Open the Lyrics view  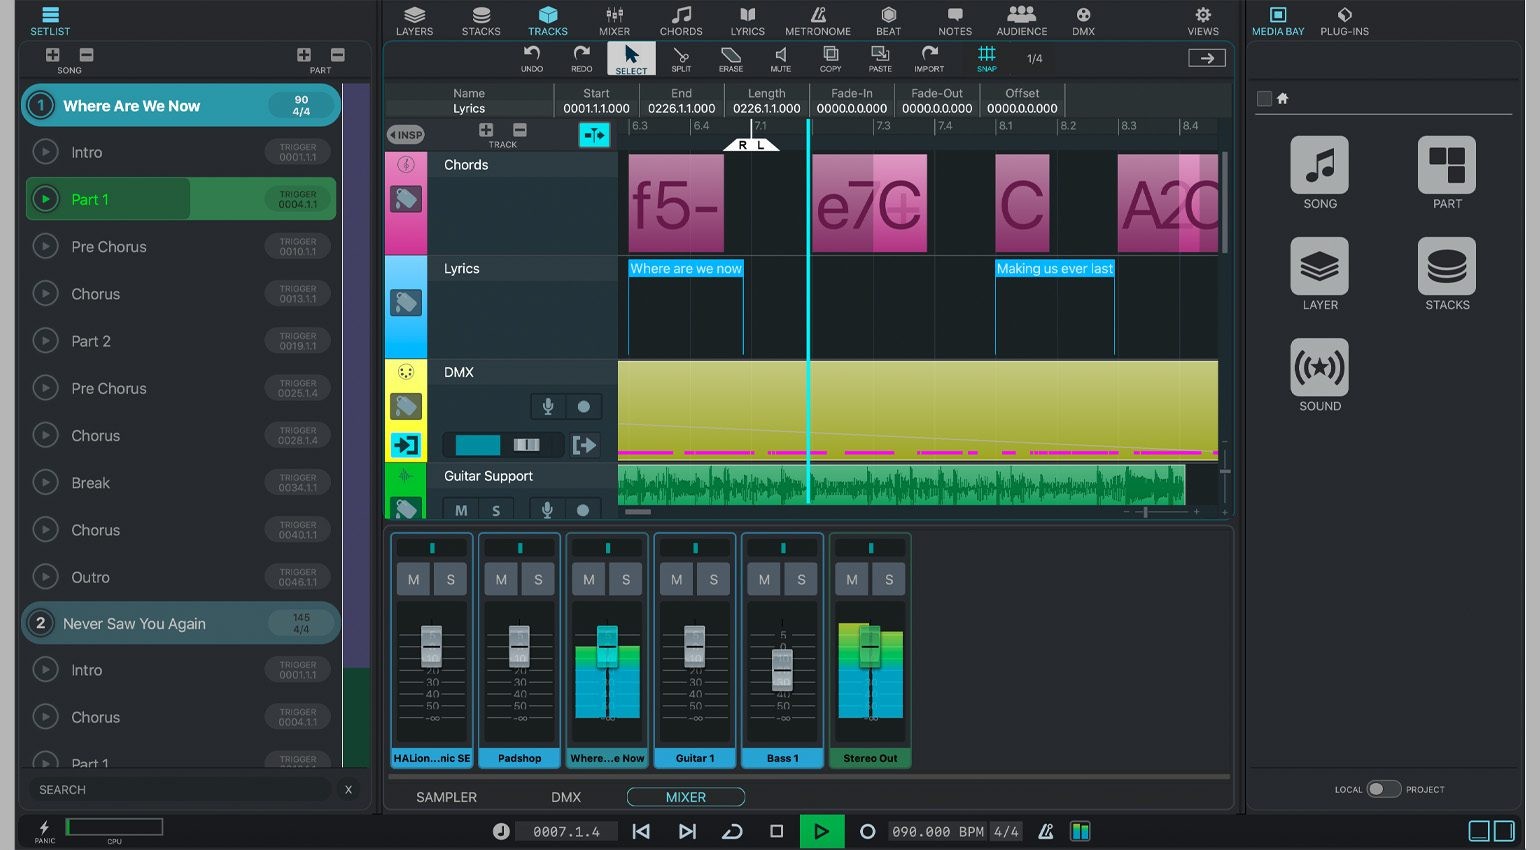[x=747, y=20]
